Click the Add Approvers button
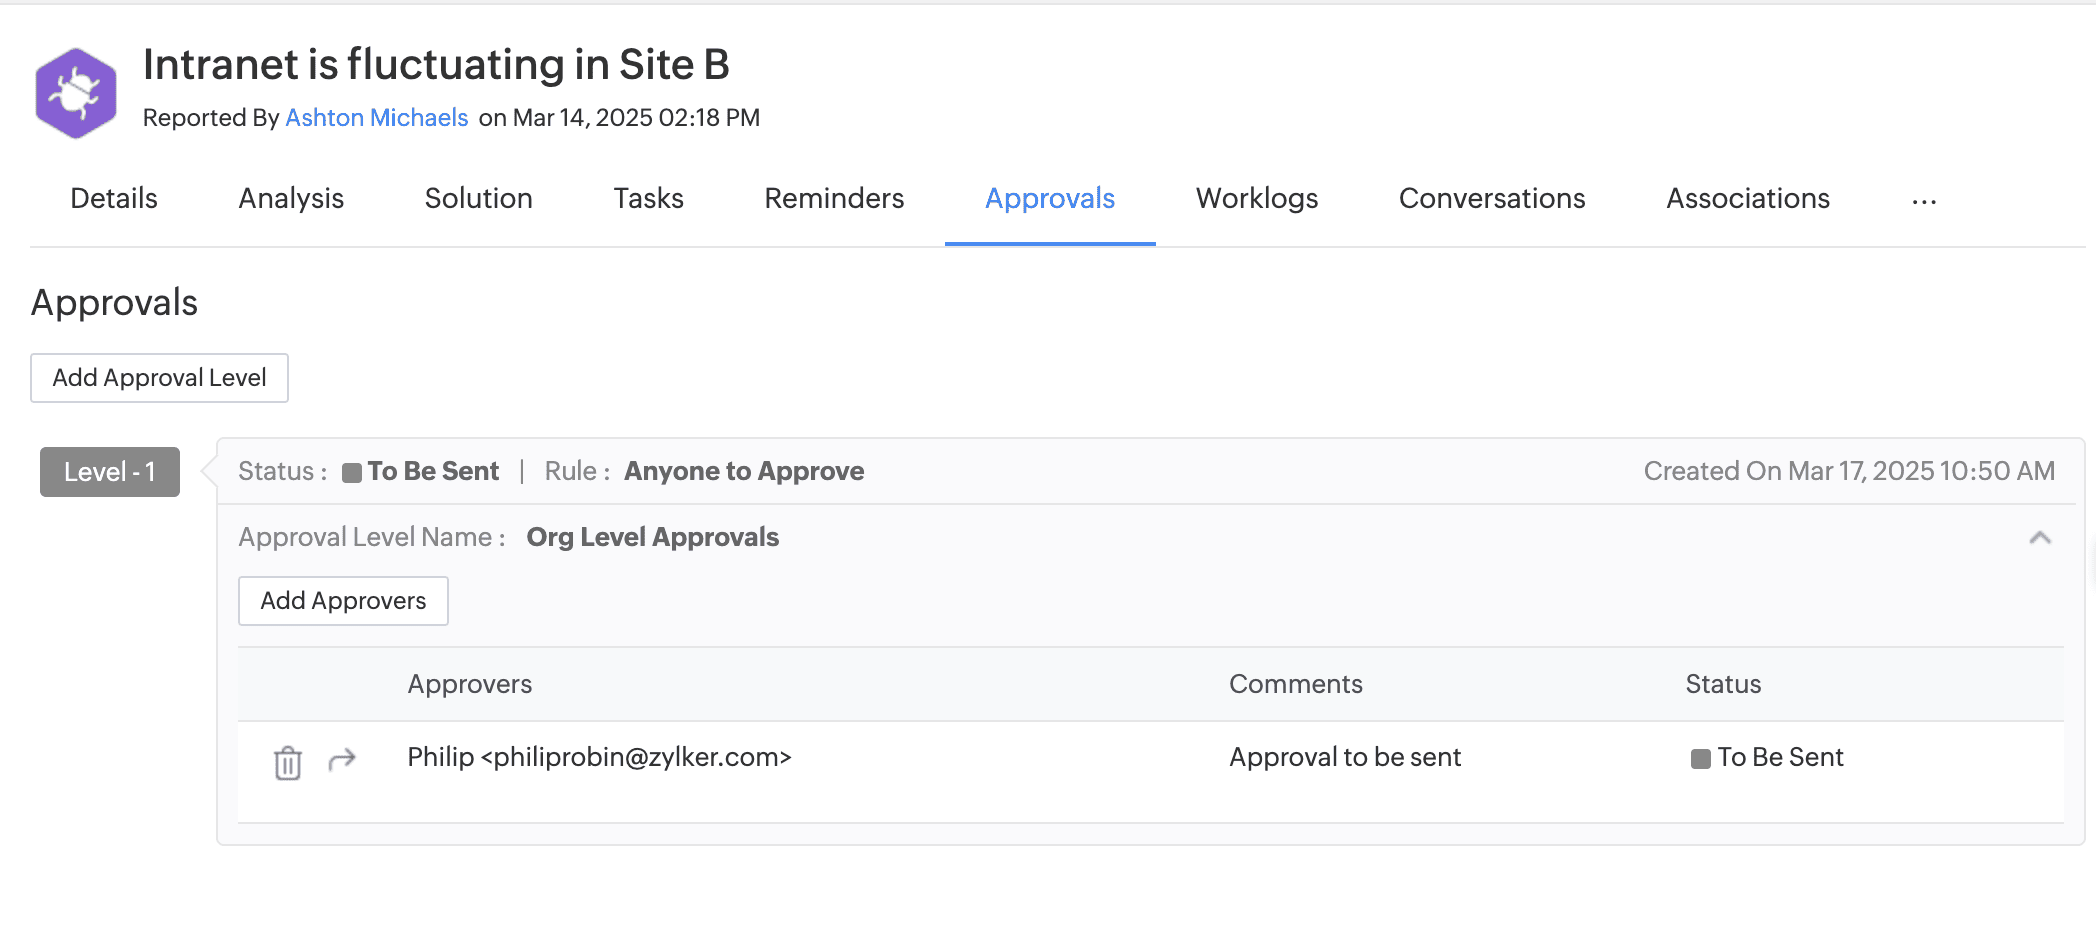2096x950 pixels. [x=343, y=601]
